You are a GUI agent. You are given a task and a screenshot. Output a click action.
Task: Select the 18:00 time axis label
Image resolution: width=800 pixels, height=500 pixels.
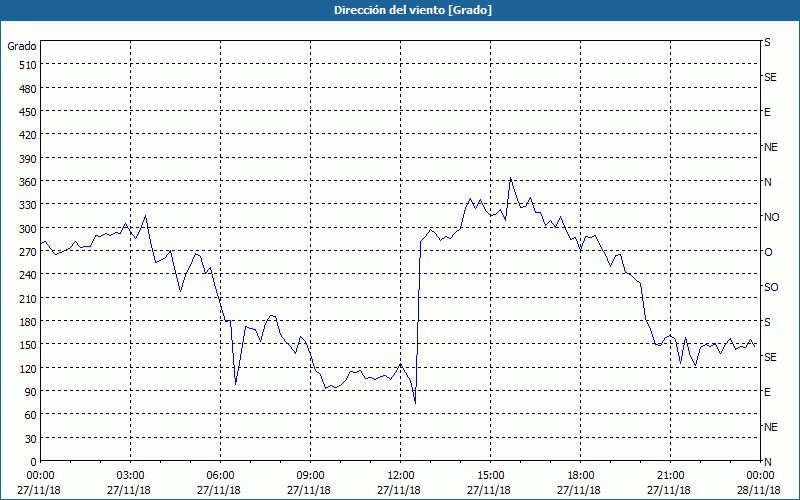pyautogui.click(x=580, y=476)
